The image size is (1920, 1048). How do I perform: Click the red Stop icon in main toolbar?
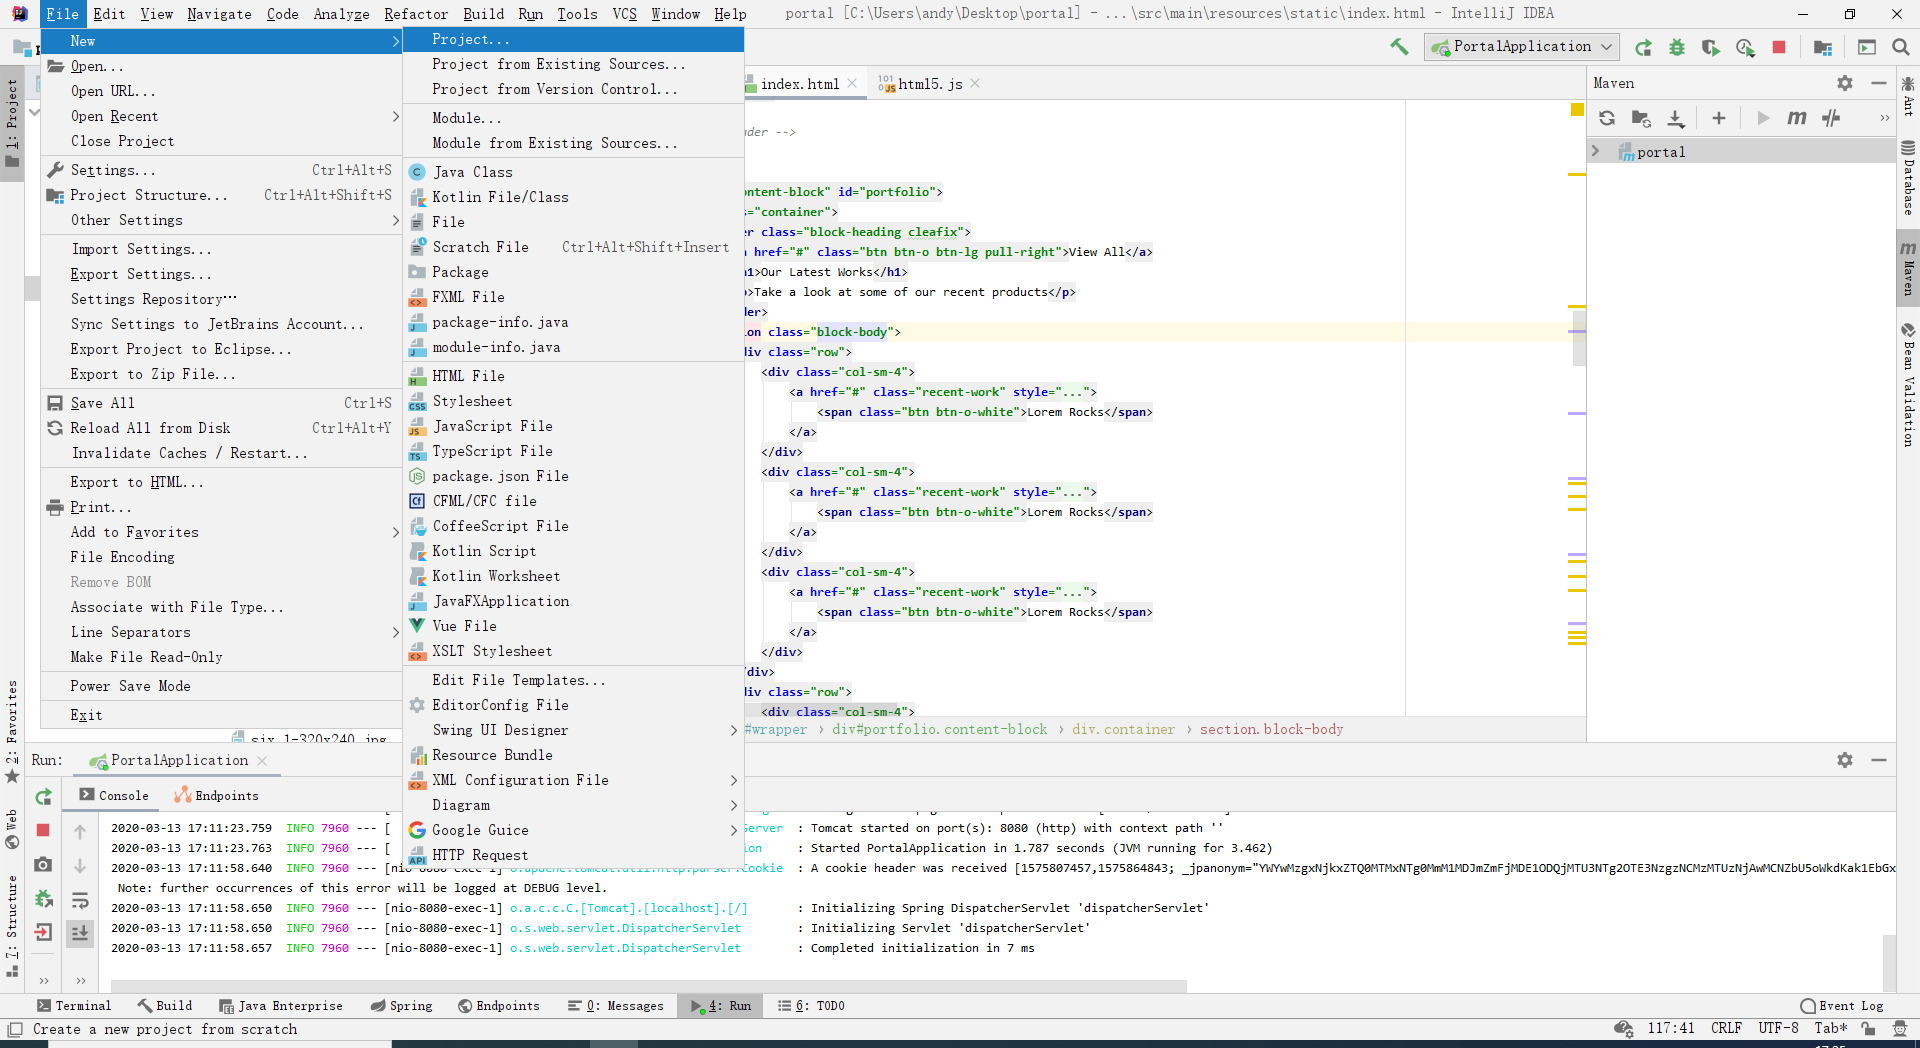pos(1779,47)
